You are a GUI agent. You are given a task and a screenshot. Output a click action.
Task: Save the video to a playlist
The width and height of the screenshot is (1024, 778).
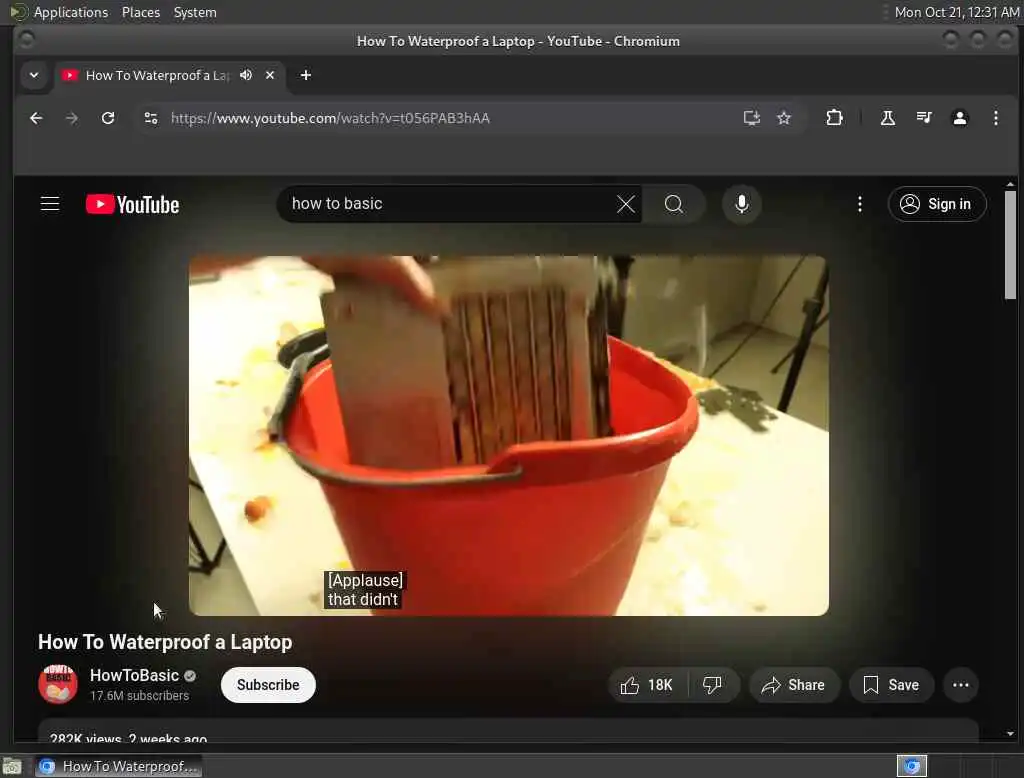tap(891, 685)
